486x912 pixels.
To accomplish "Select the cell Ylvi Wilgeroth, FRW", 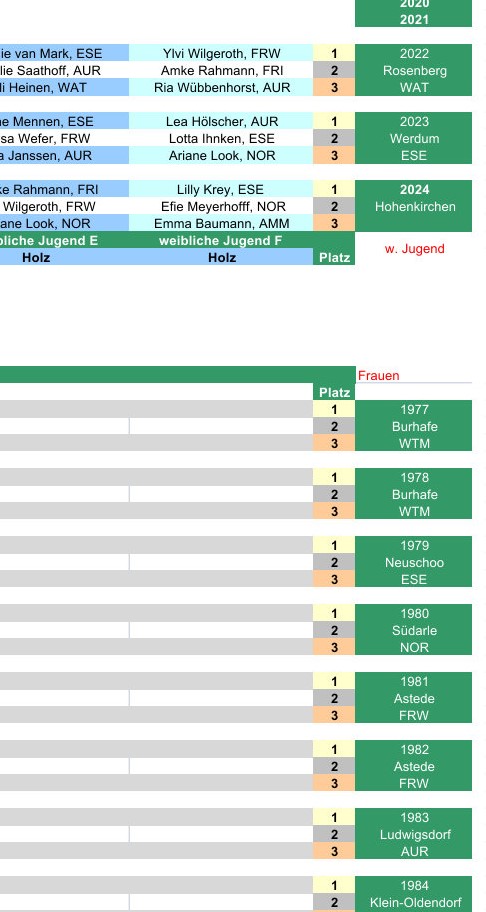I will [221, 54].
